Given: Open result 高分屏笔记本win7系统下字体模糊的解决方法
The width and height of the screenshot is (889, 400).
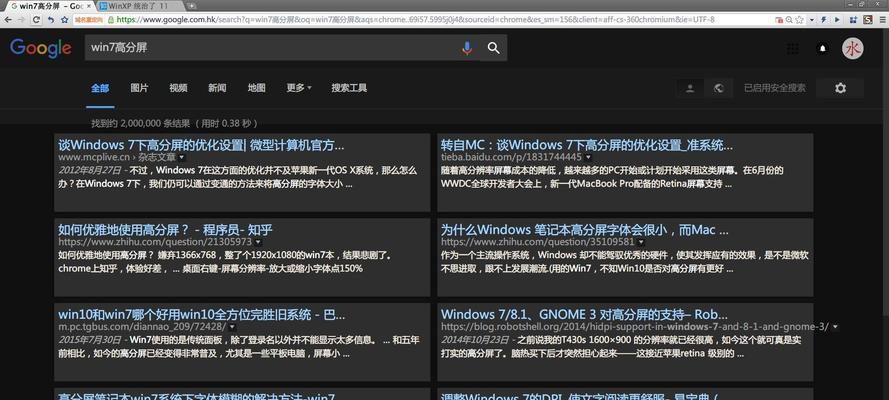Looking at the screenshot, I should (x=196, y=396).
